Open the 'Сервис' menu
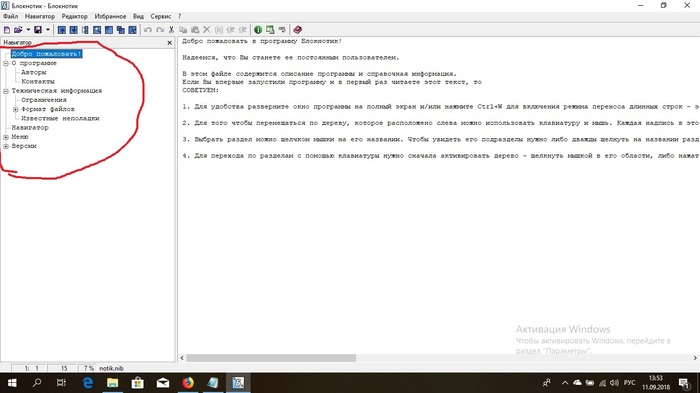Screen dimensions: 700x393 161,17
